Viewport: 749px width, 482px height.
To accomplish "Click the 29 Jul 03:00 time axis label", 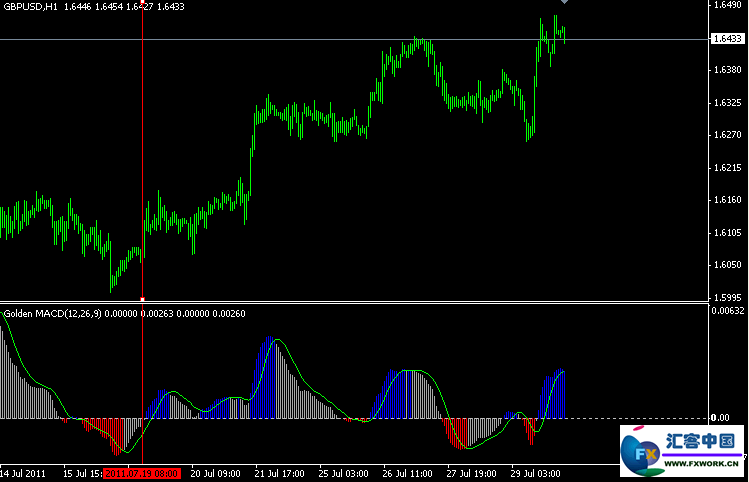I will pyautogui.click(x=536, y=473).
